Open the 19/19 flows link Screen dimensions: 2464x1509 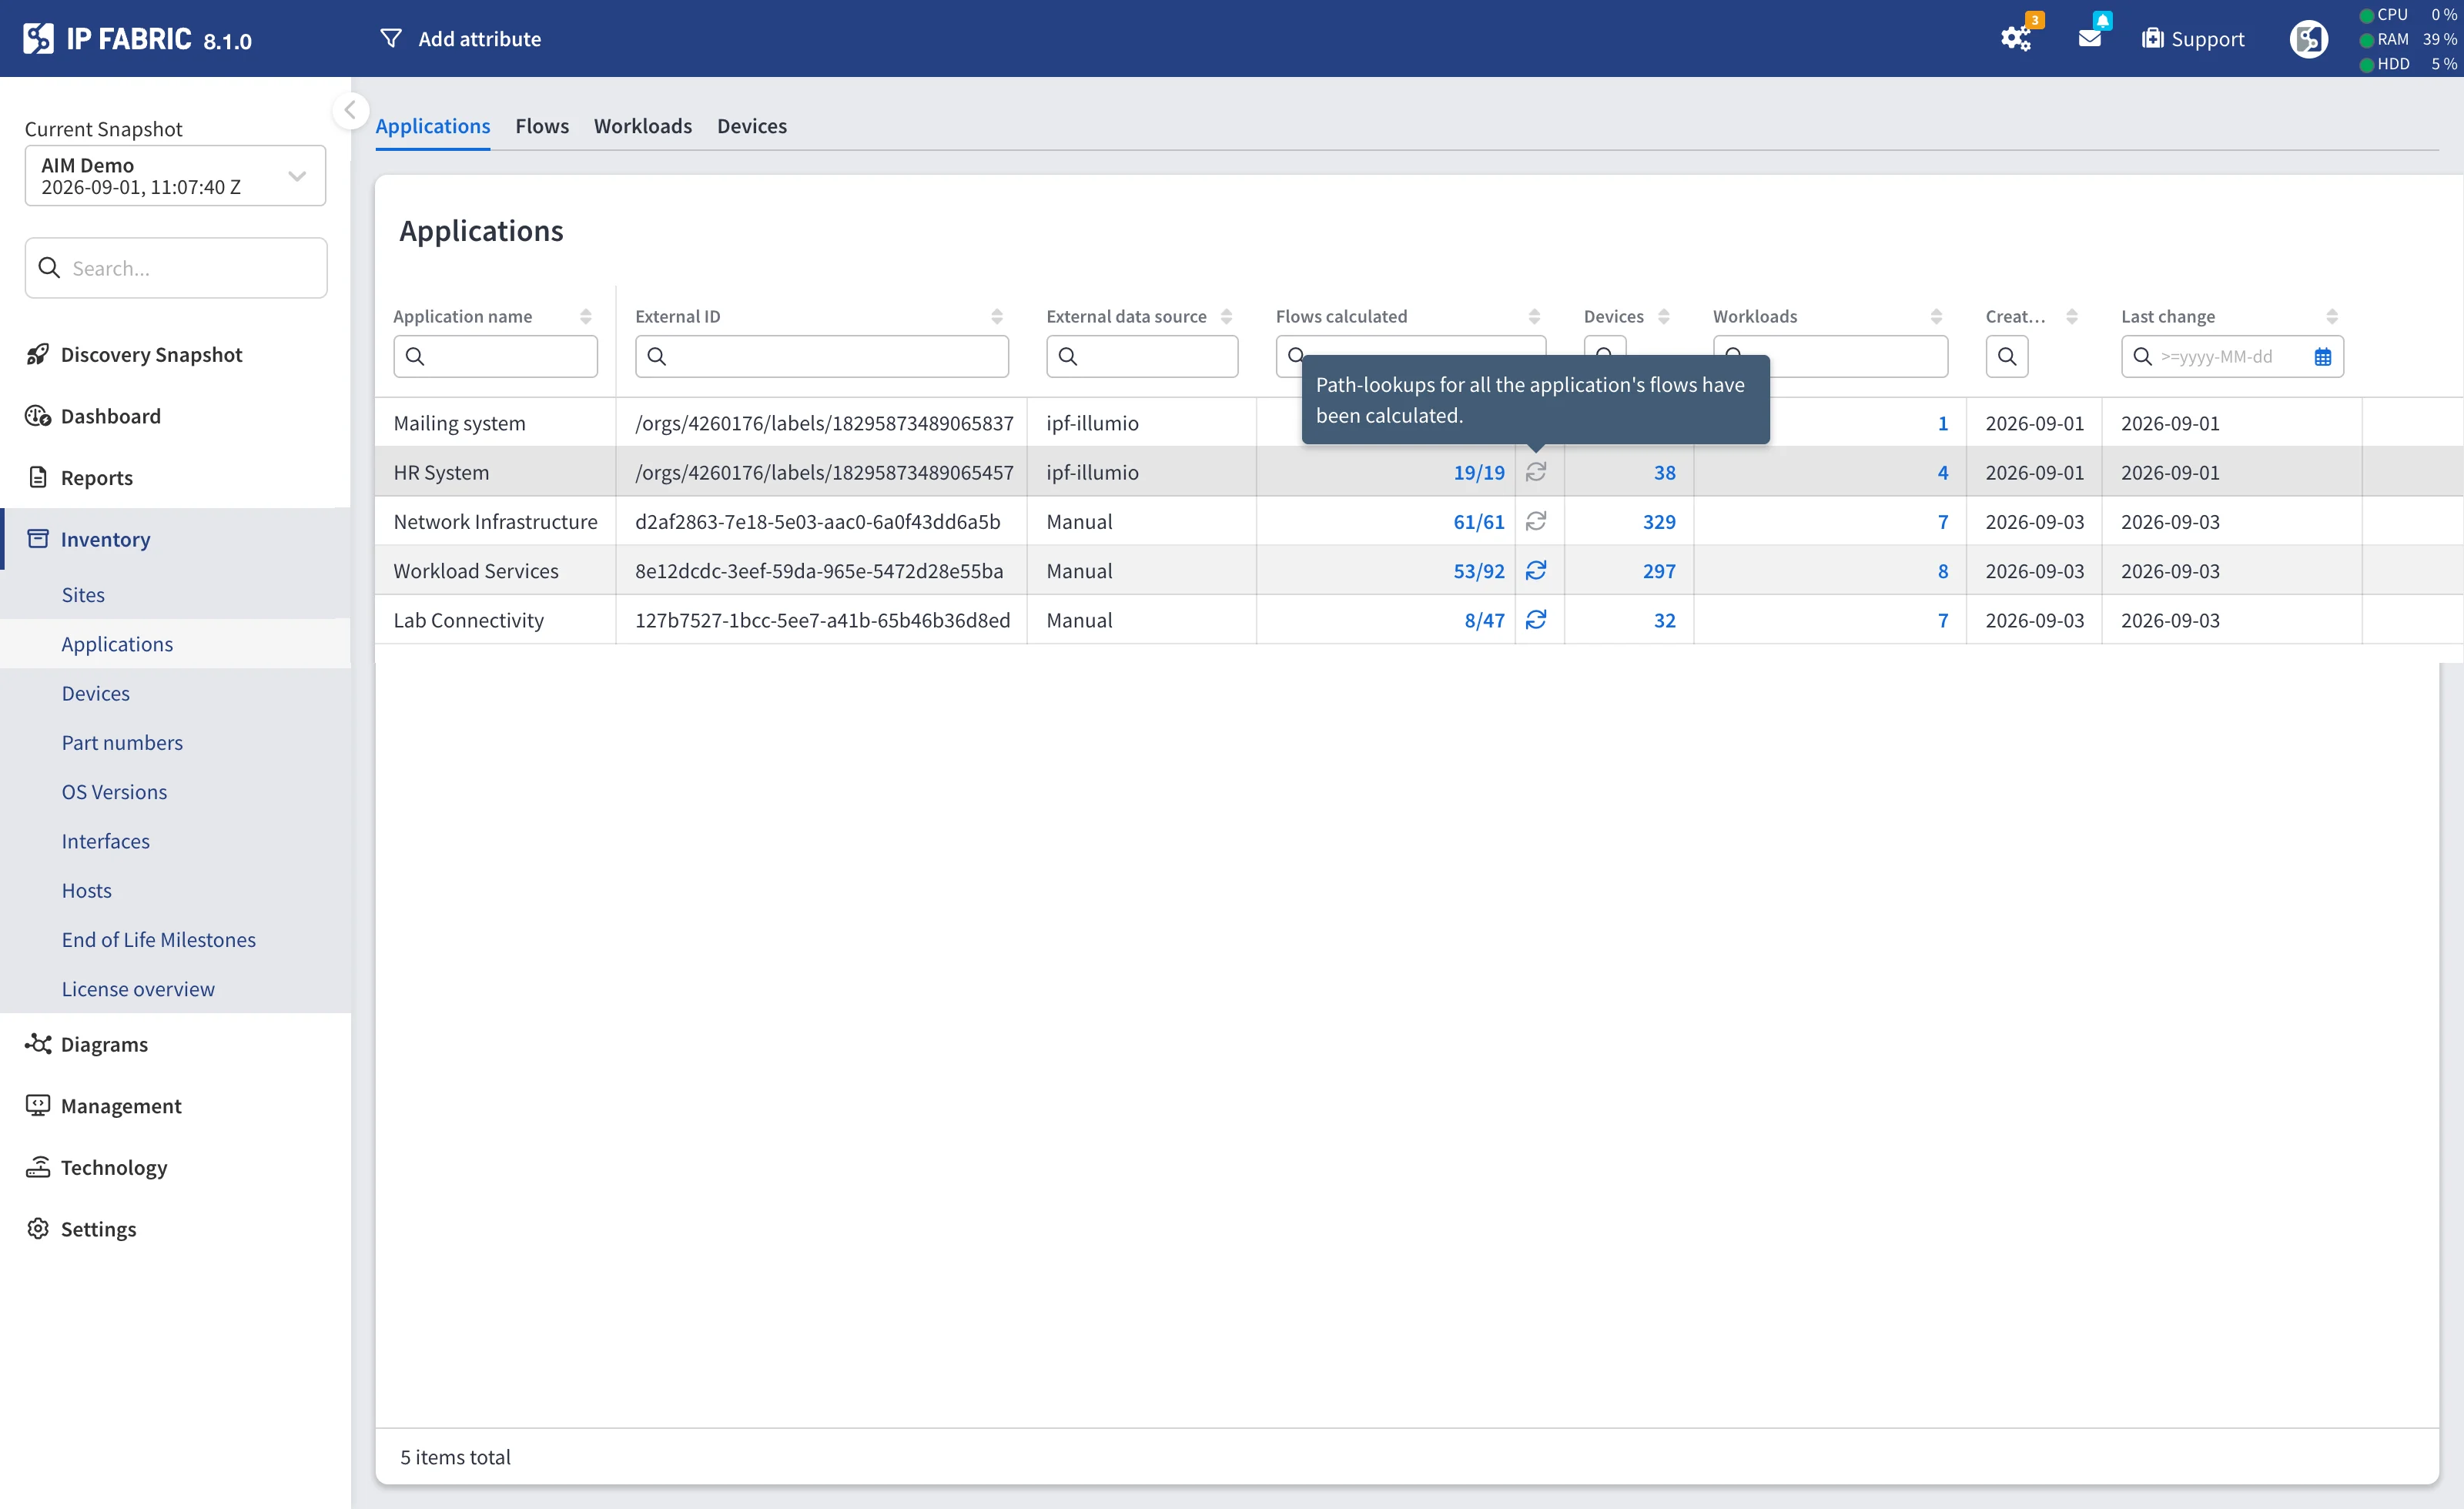tap(1479, 472)
